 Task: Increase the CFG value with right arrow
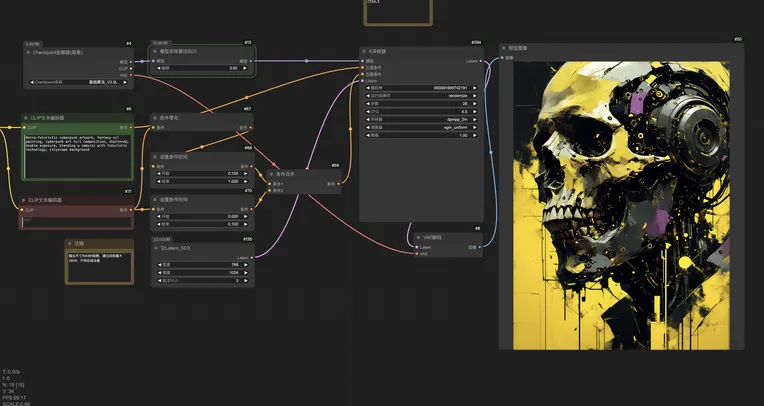(x=476, y=111)
